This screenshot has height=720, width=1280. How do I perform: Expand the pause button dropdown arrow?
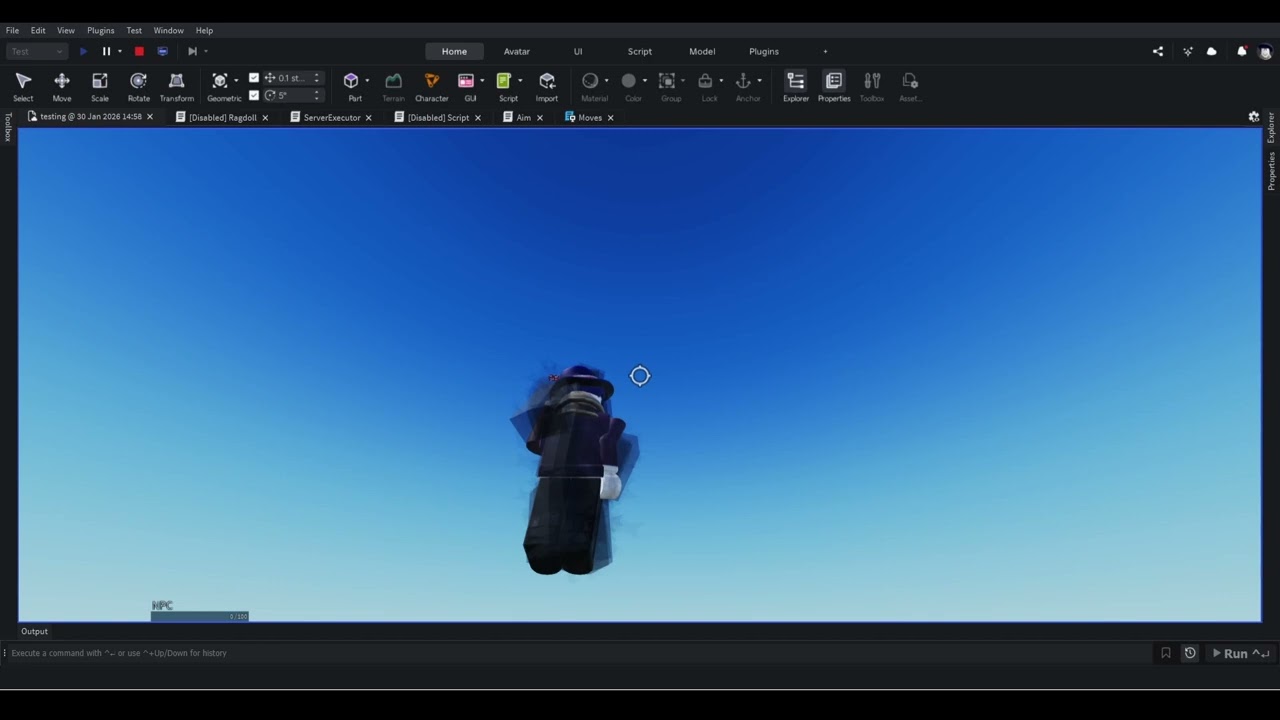click(120, 51)
